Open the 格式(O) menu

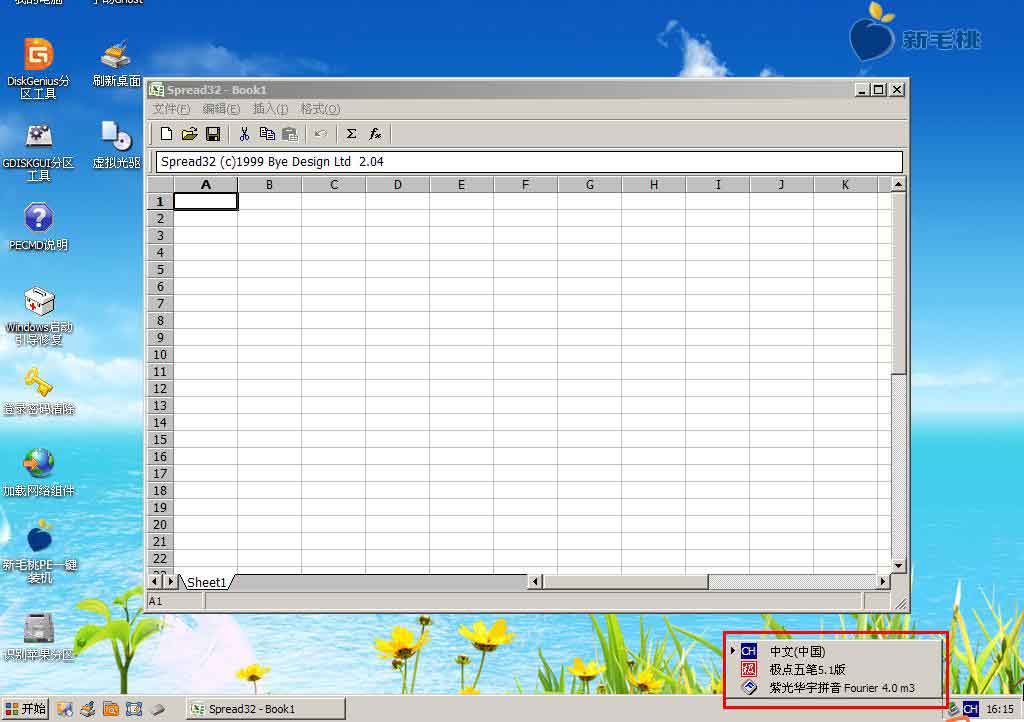320,109
